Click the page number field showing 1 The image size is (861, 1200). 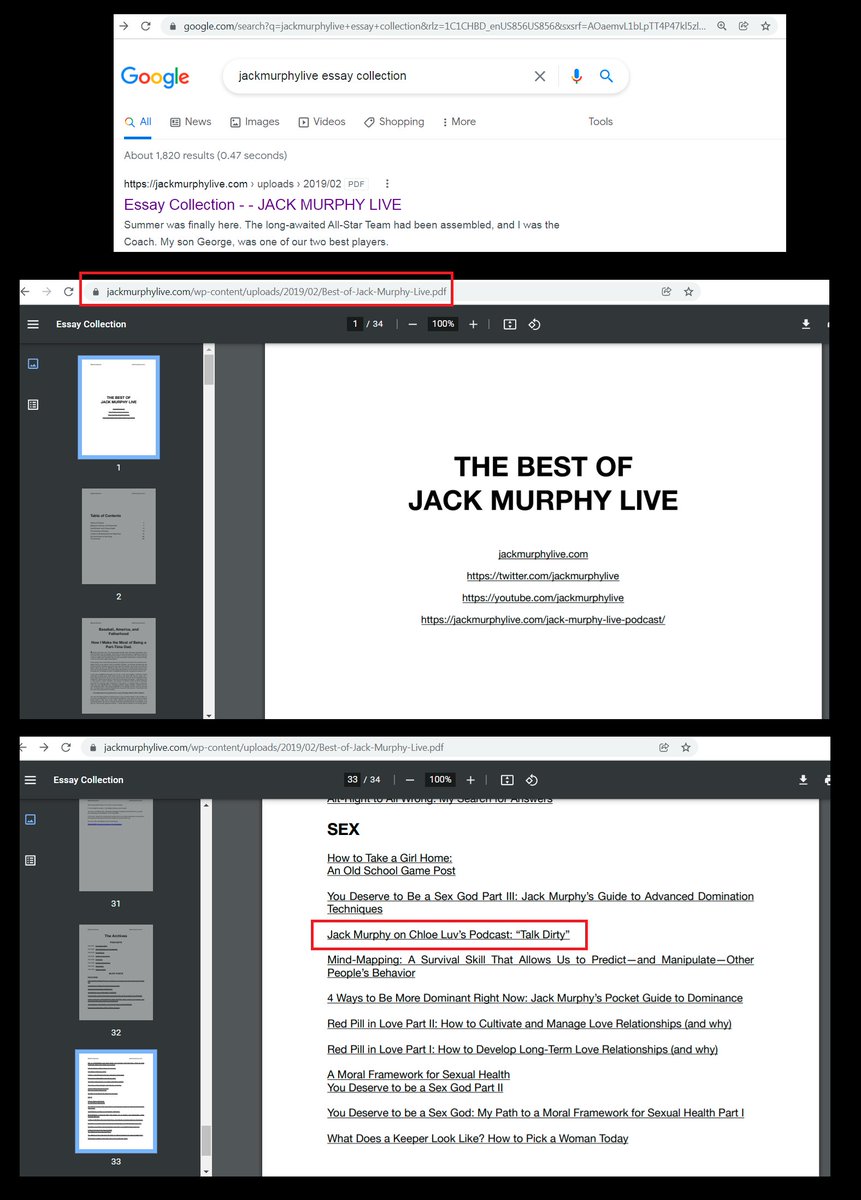coord(354,324)
